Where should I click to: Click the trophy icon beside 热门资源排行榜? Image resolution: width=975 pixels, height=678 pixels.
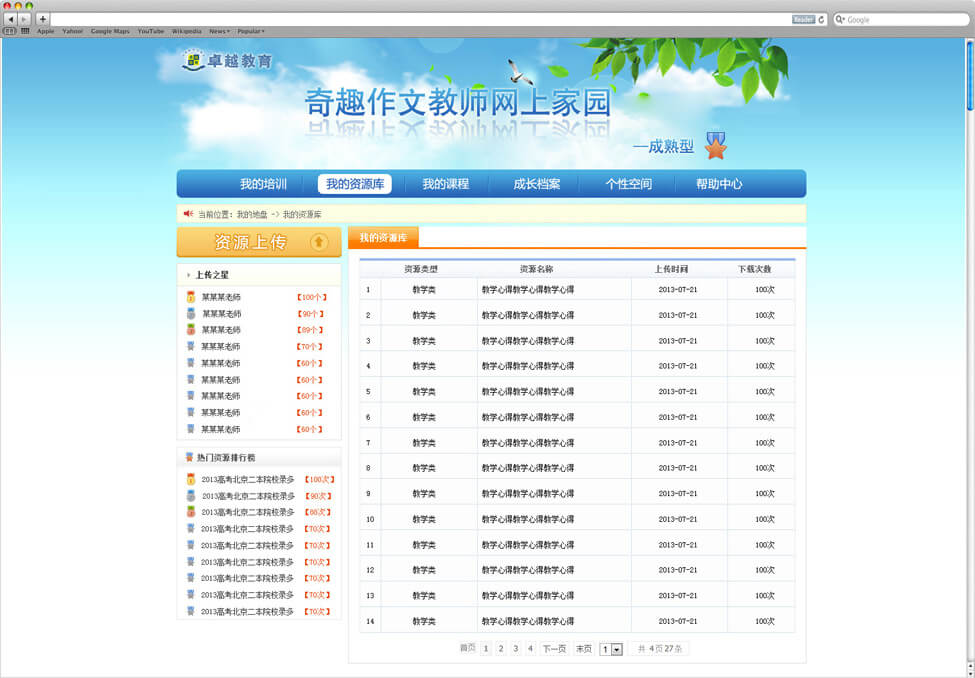[188, 457]
